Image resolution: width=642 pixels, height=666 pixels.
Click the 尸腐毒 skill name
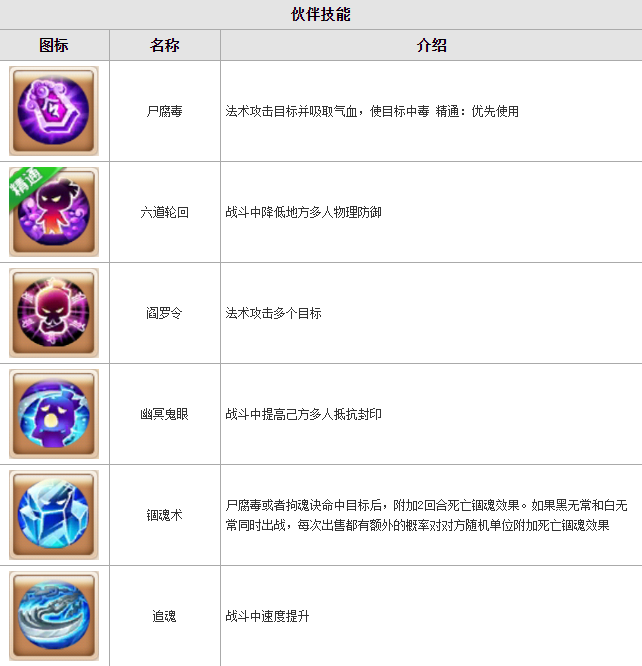click(164, 111)
